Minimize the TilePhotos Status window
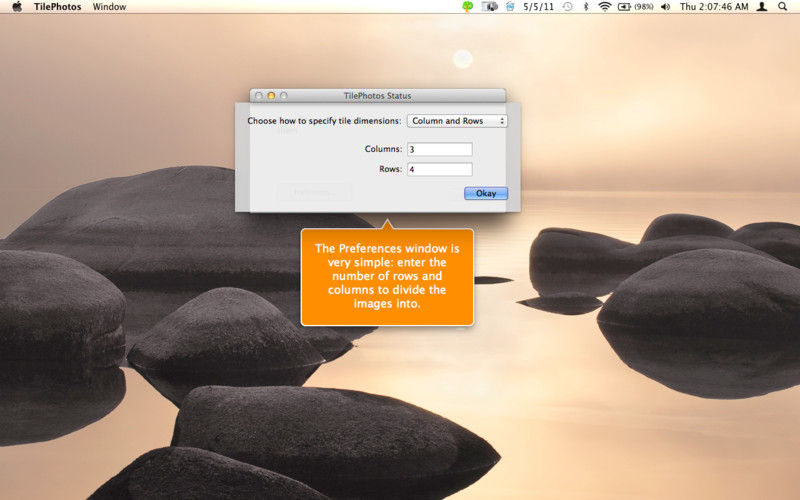This screenshot has height=500, width=800. [x=271, y=95]
